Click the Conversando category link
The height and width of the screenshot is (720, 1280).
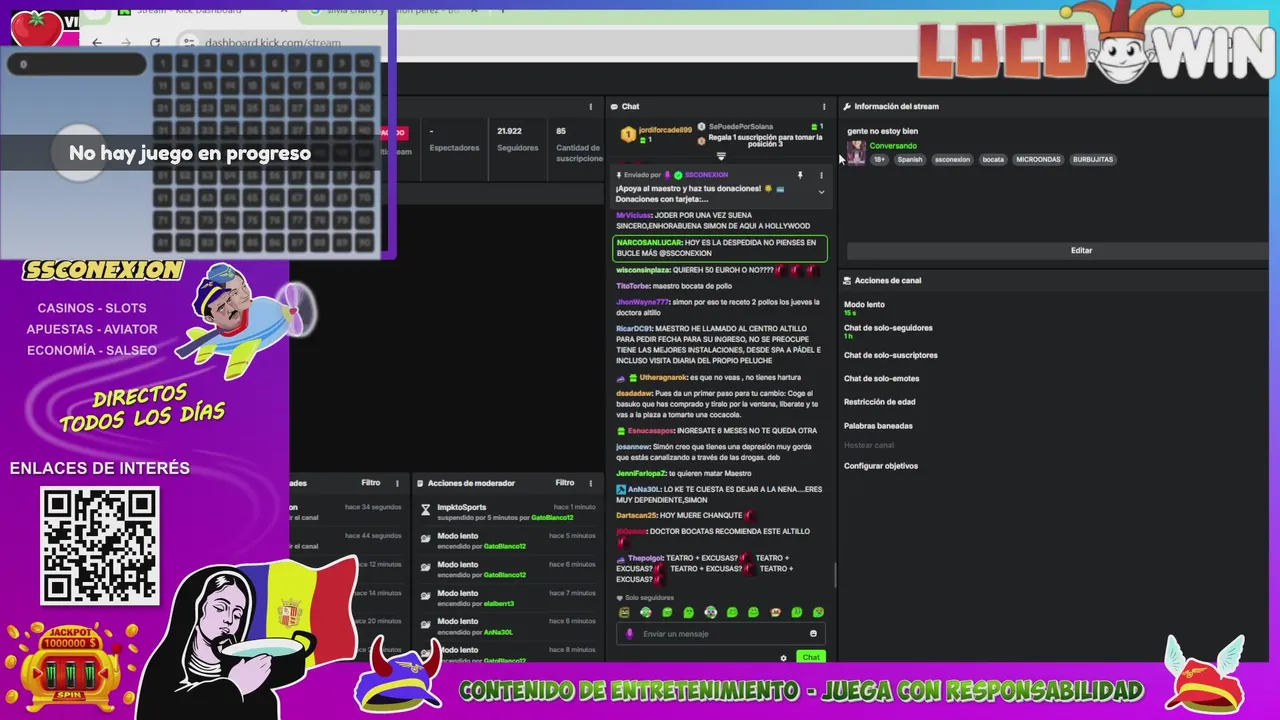893,146
